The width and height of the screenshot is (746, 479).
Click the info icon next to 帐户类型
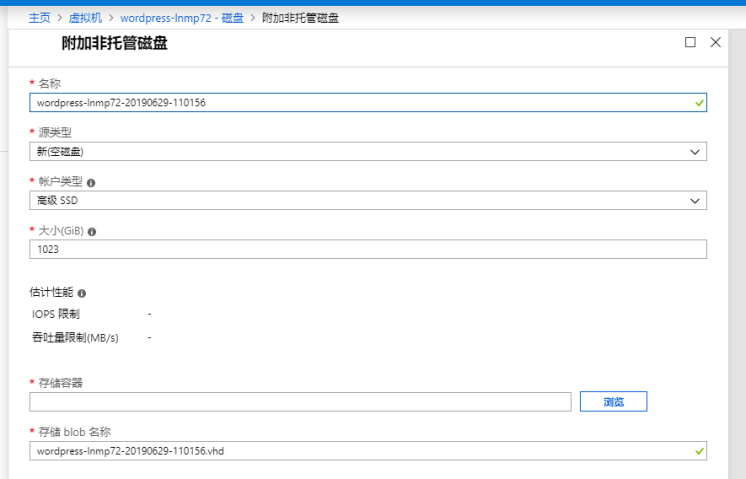pos(91,183)
